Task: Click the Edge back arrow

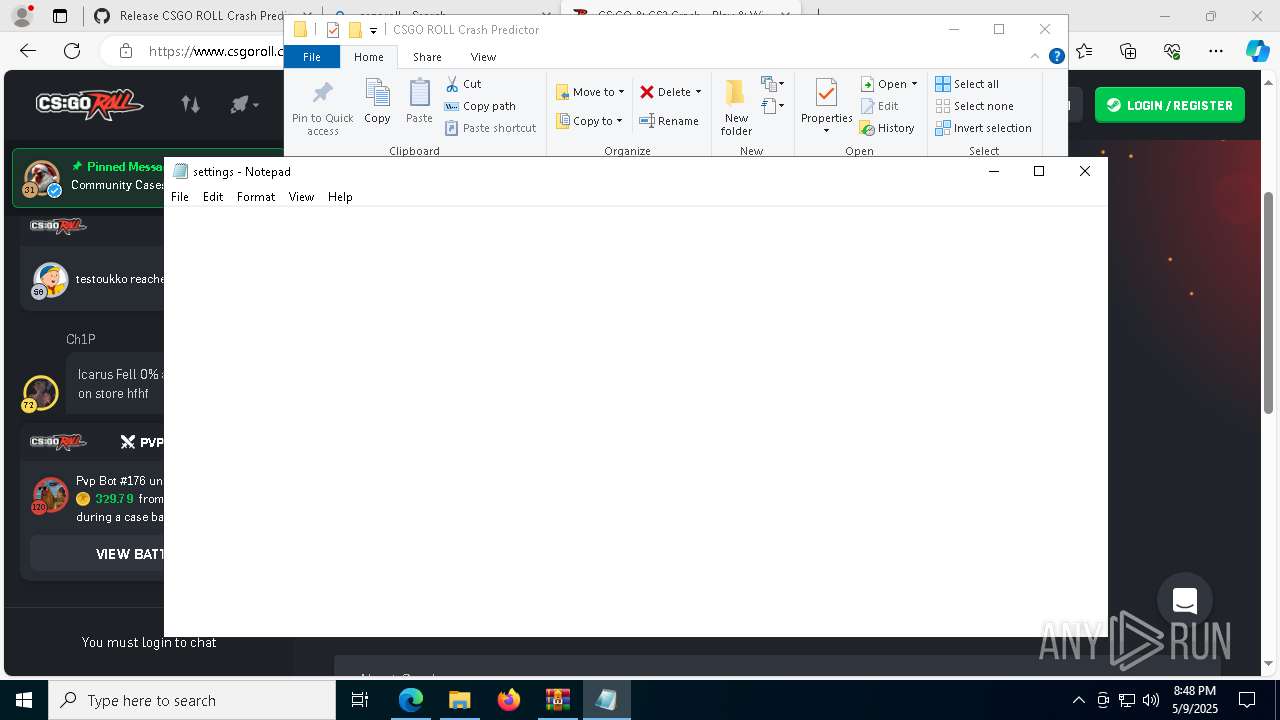Action: tap(28, 51)
